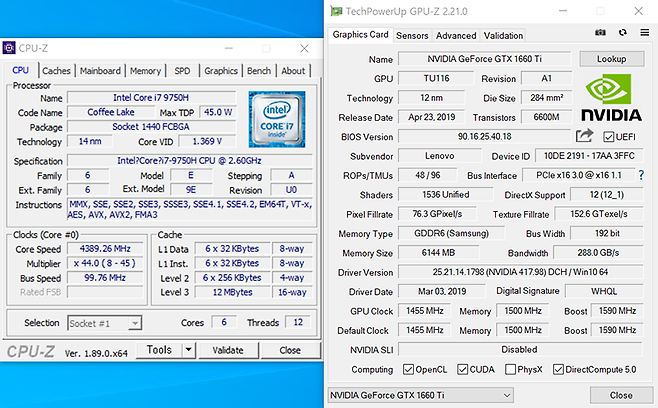Click the Driver Version field
Image resolution: width=658 pixels, height=408 pixels.
(x=520, y=272)
